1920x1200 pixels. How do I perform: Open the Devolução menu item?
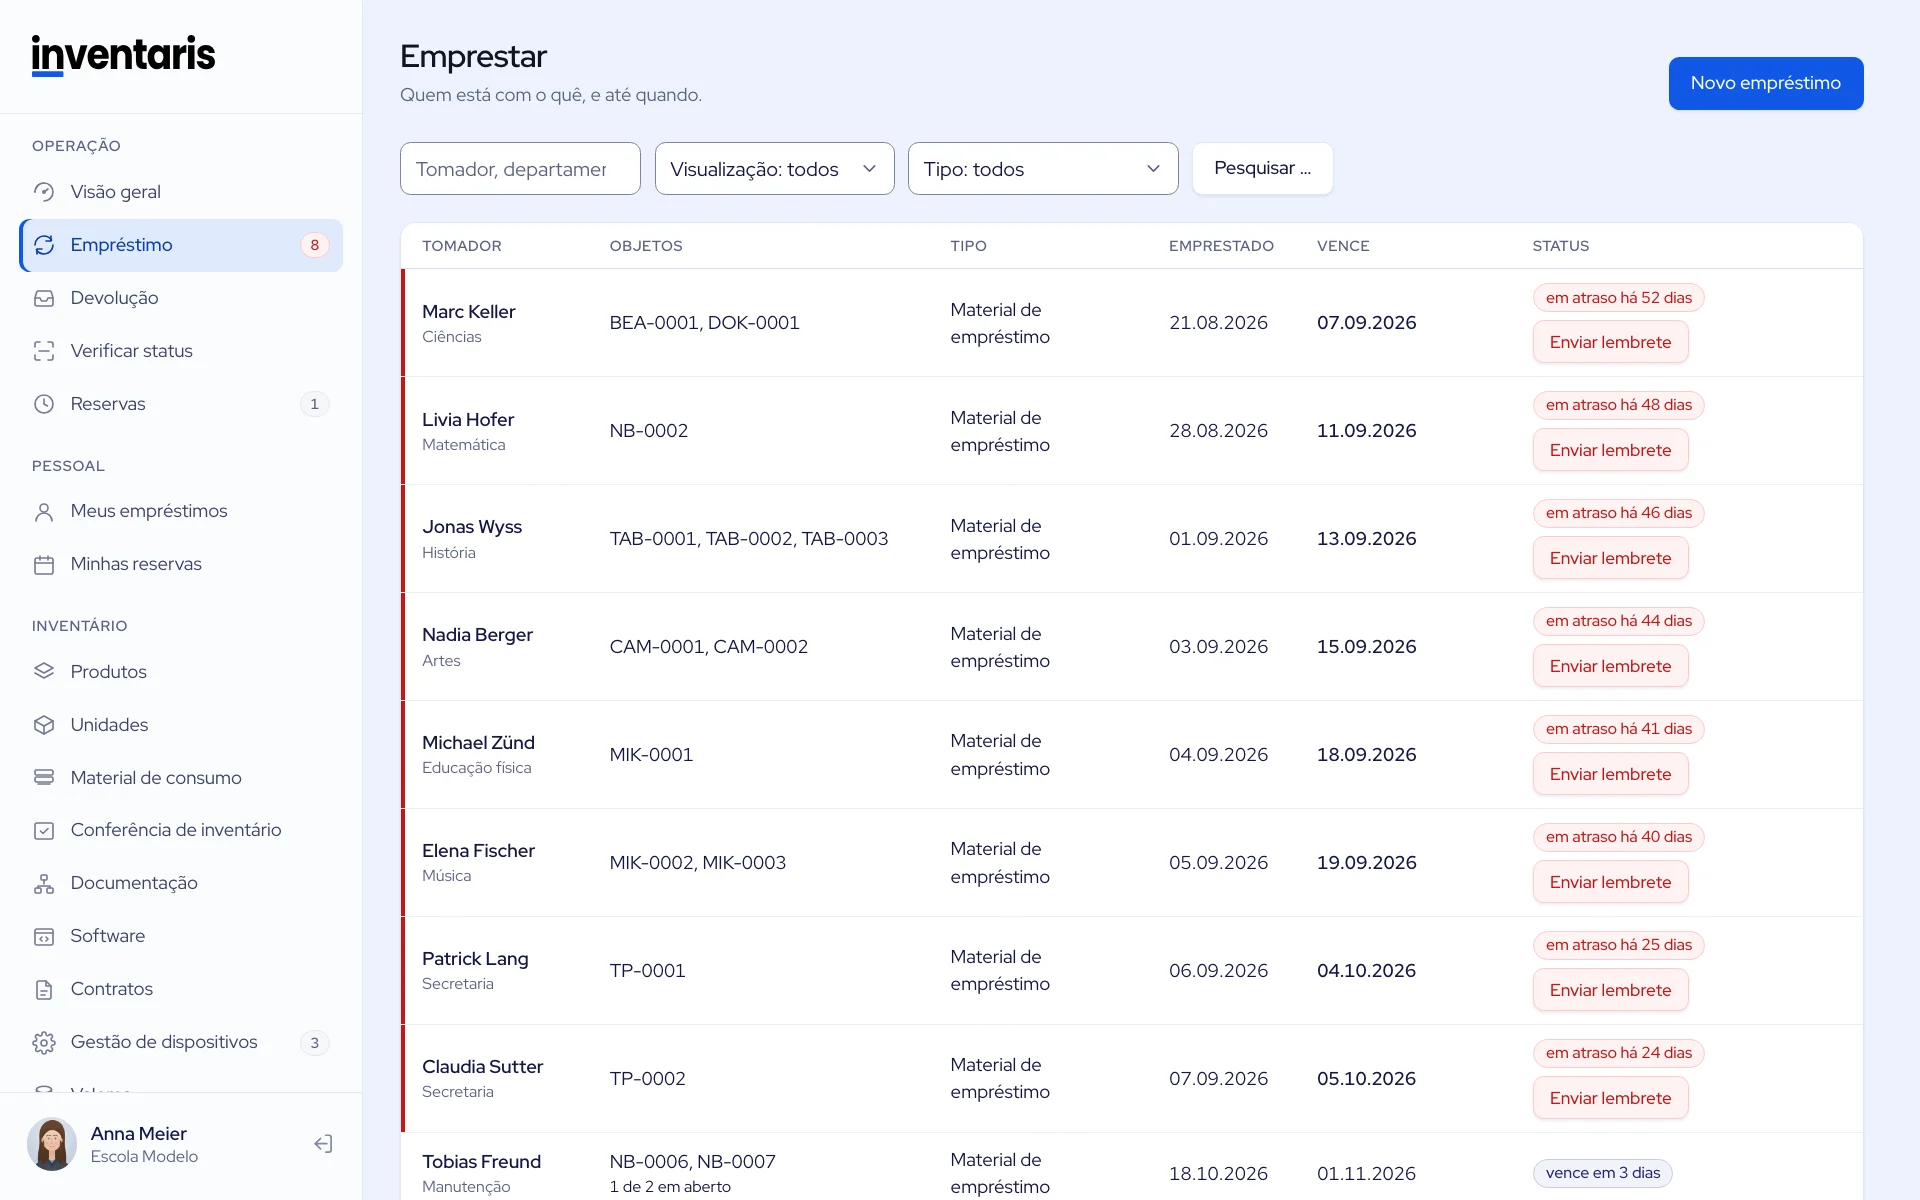coord(181,298)
